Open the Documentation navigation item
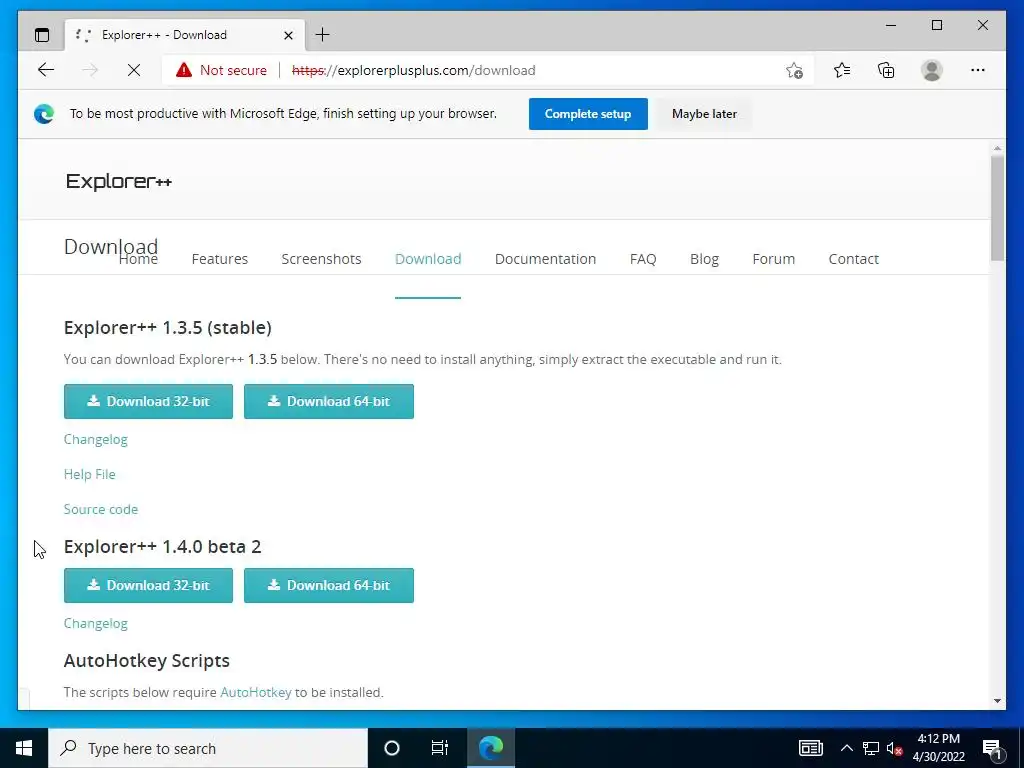 point(545,259)
